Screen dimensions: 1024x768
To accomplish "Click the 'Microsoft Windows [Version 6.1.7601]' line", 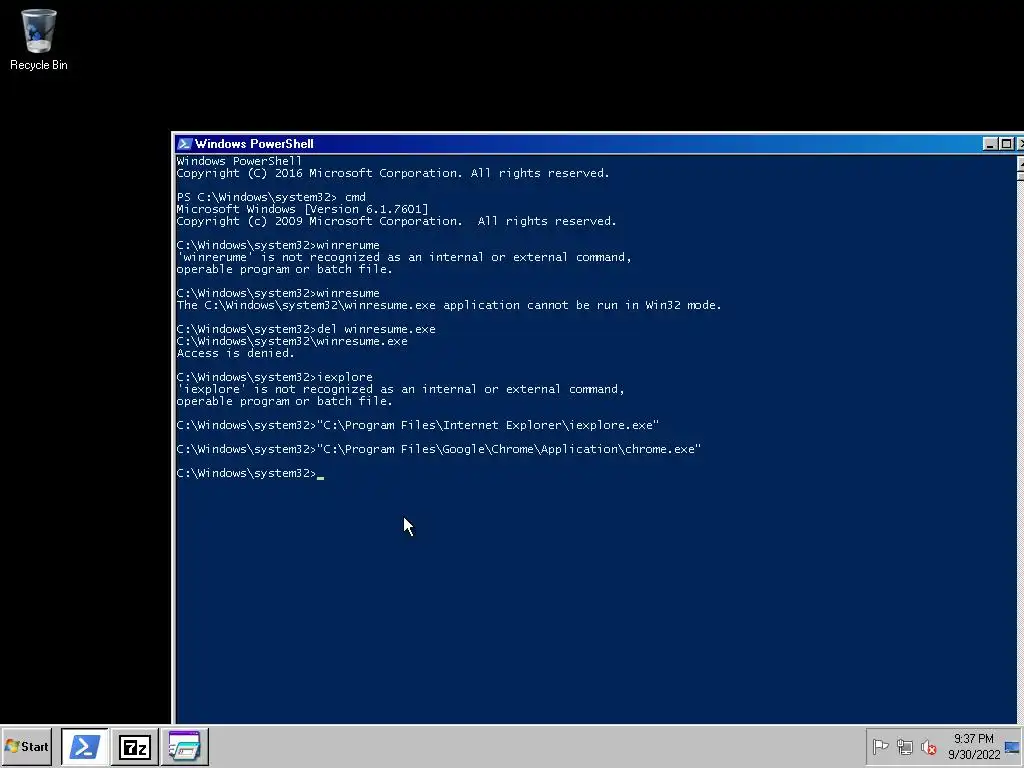I will 302,209.
